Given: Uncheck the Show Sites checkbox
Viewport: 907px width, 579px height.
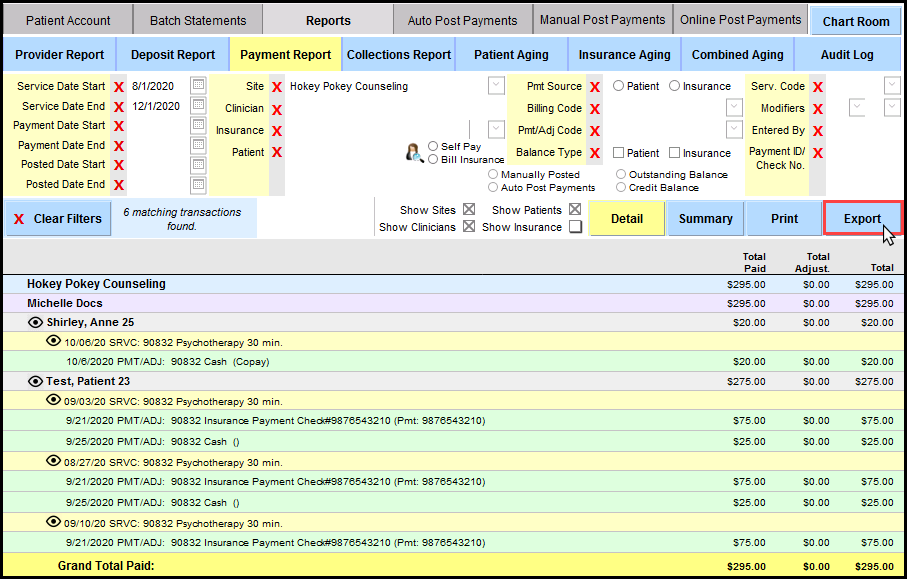Looking at the screenshot, I should tap(468, 210).
